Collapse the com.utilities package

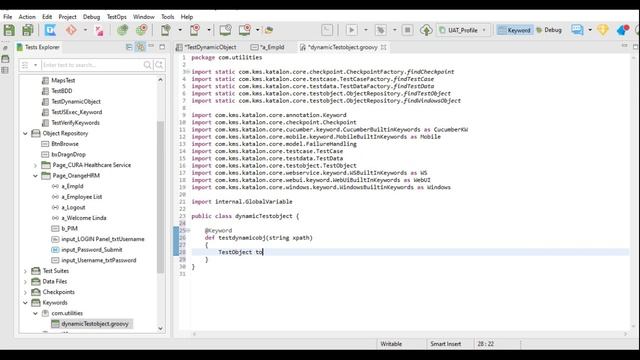click(36, 313)
